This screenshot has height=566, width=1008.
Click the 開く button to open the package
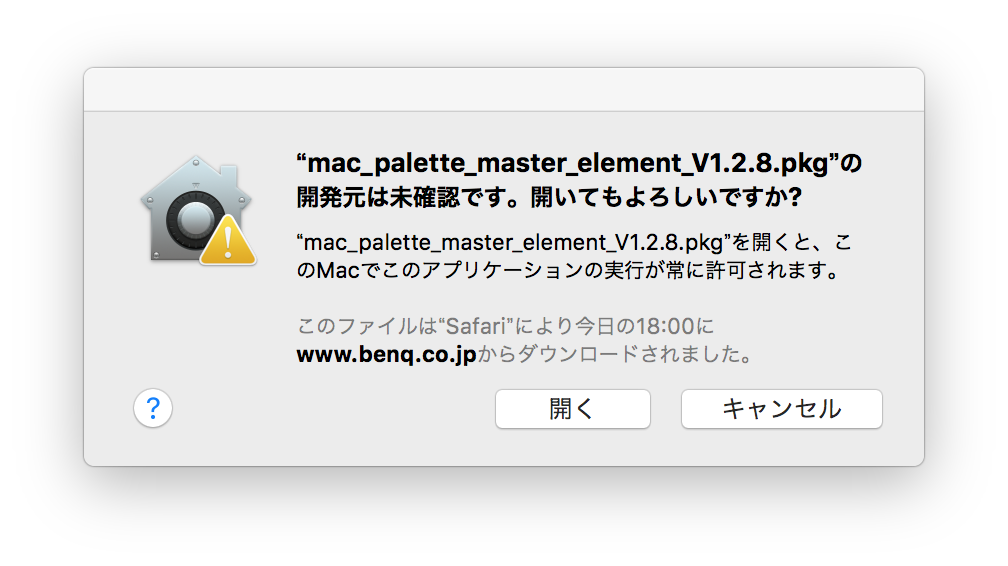[x=573, y=408]
